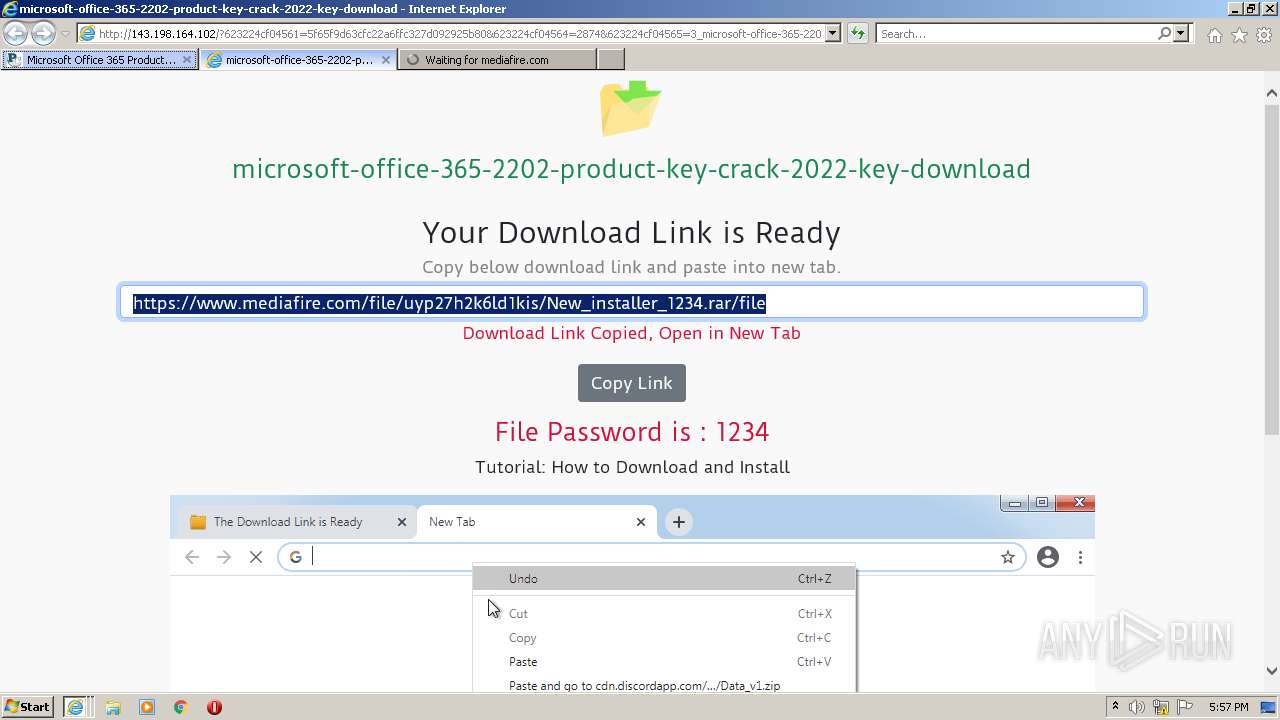Open red Opera icon in taskbar
Screen dimensions: 1280x720
click(x=214, y=707)
